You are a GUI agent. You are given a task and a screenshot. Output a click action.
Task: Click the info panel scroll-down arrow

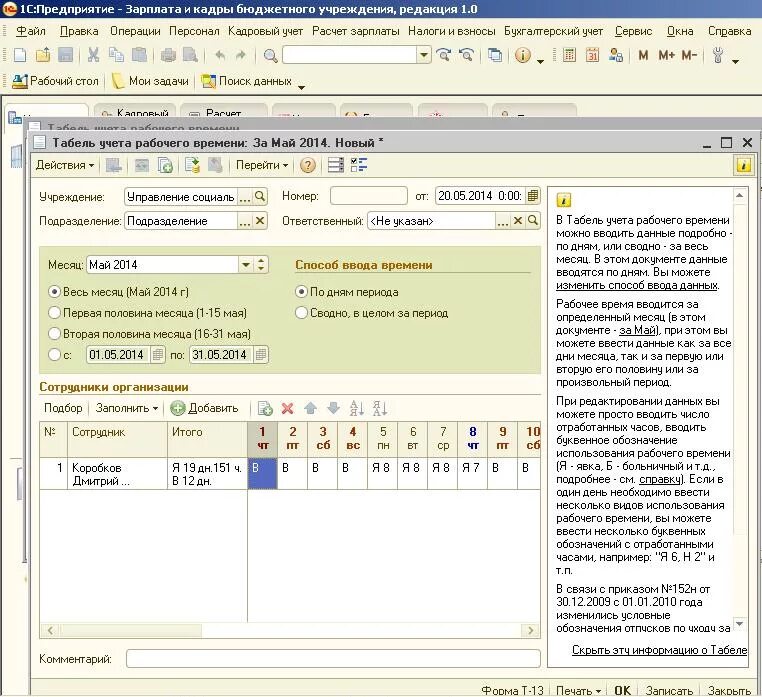click(x=739, y=624)
